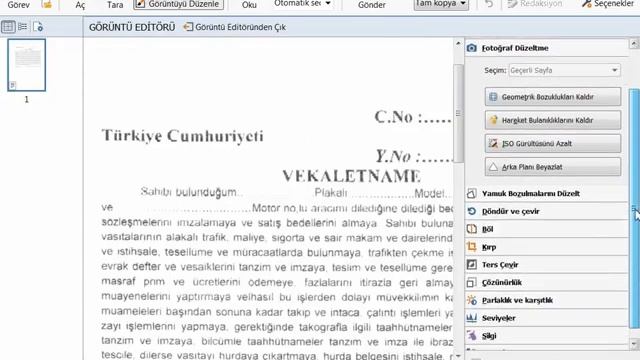Expand Parlaklık ve karşıtlık section
This screenshot has height=360, width=640.
point(547,300)
